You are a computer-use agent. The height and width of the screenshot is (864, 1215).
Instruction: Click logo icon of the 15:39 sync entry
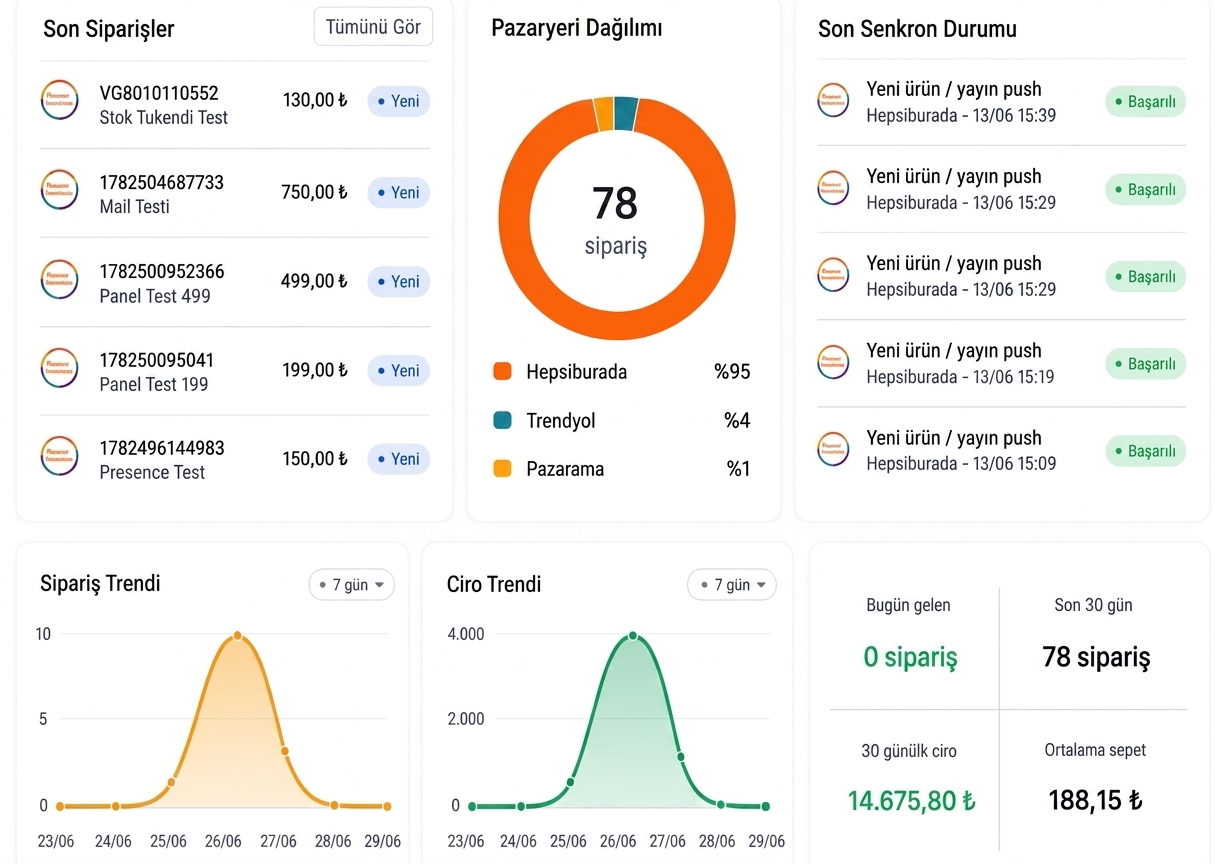click(x=833, y=100)
